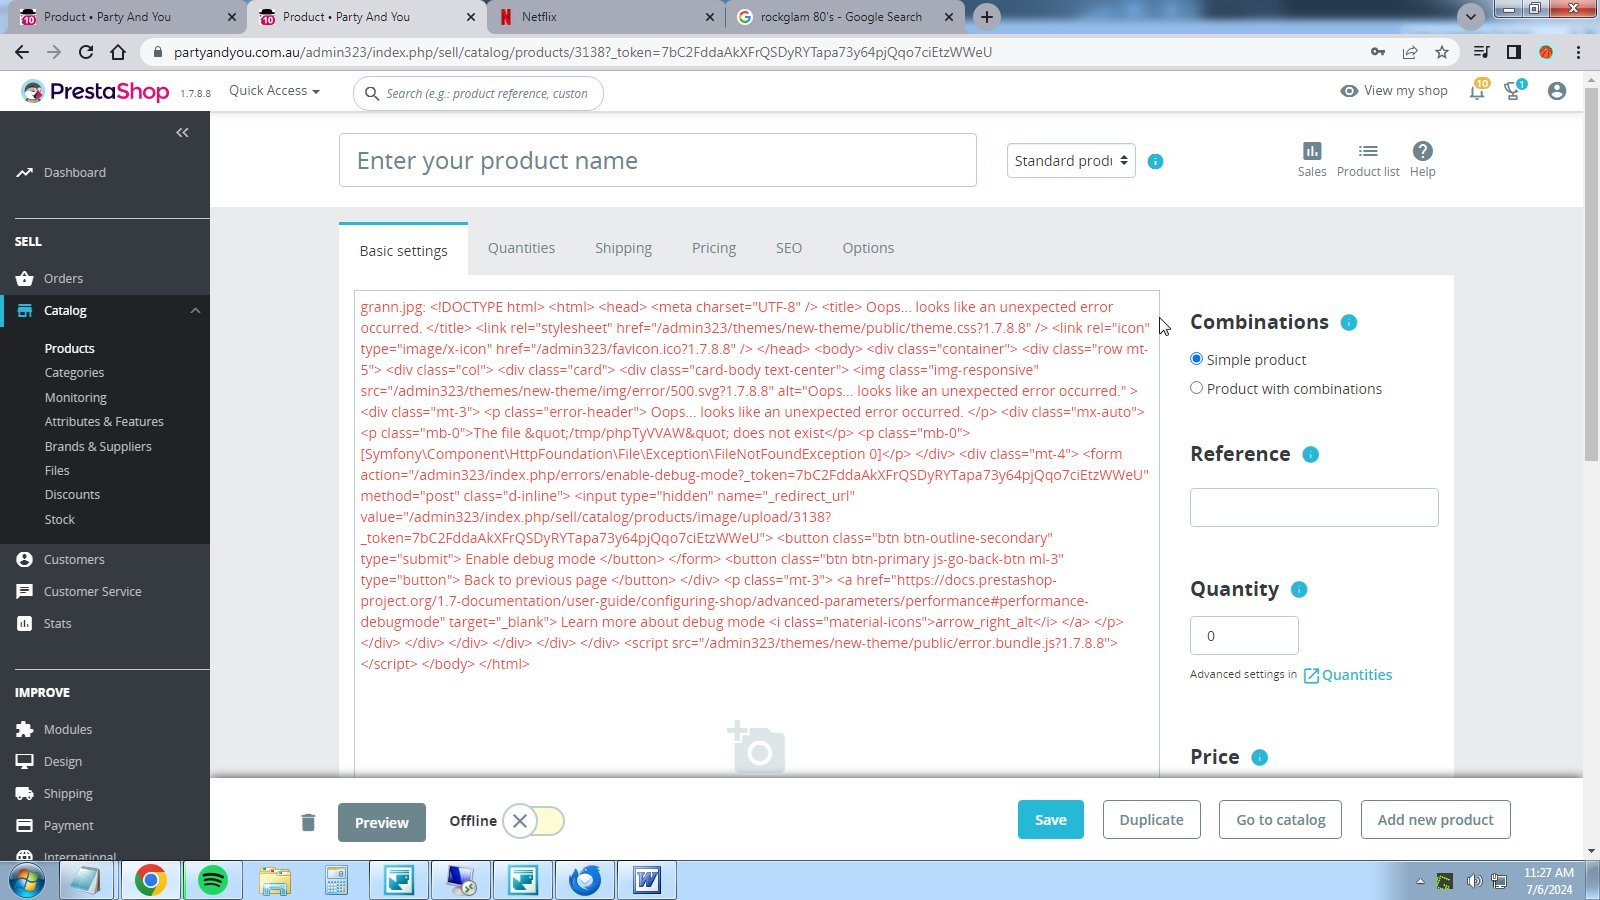Open the Quick Access dropdown
Screen dimensions: 1600x900
pyautogui.click(x=274, y=90)
